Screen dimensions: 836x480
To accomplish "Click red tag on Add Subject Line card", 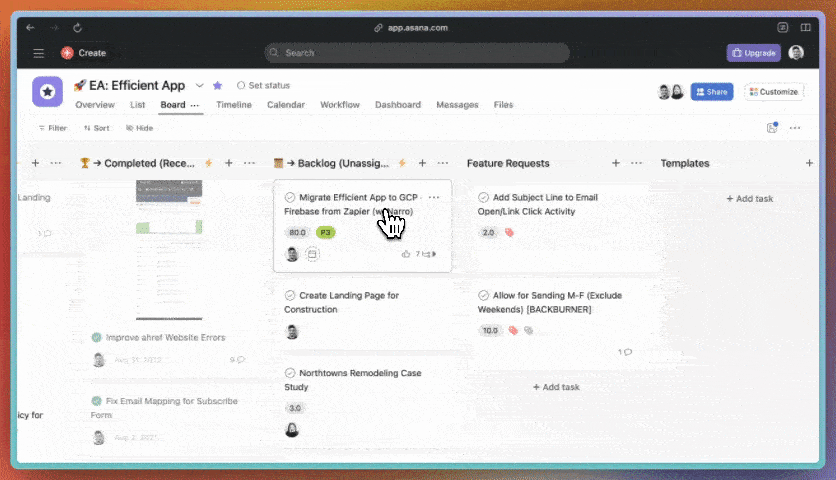I will click(x=510, y=233).
